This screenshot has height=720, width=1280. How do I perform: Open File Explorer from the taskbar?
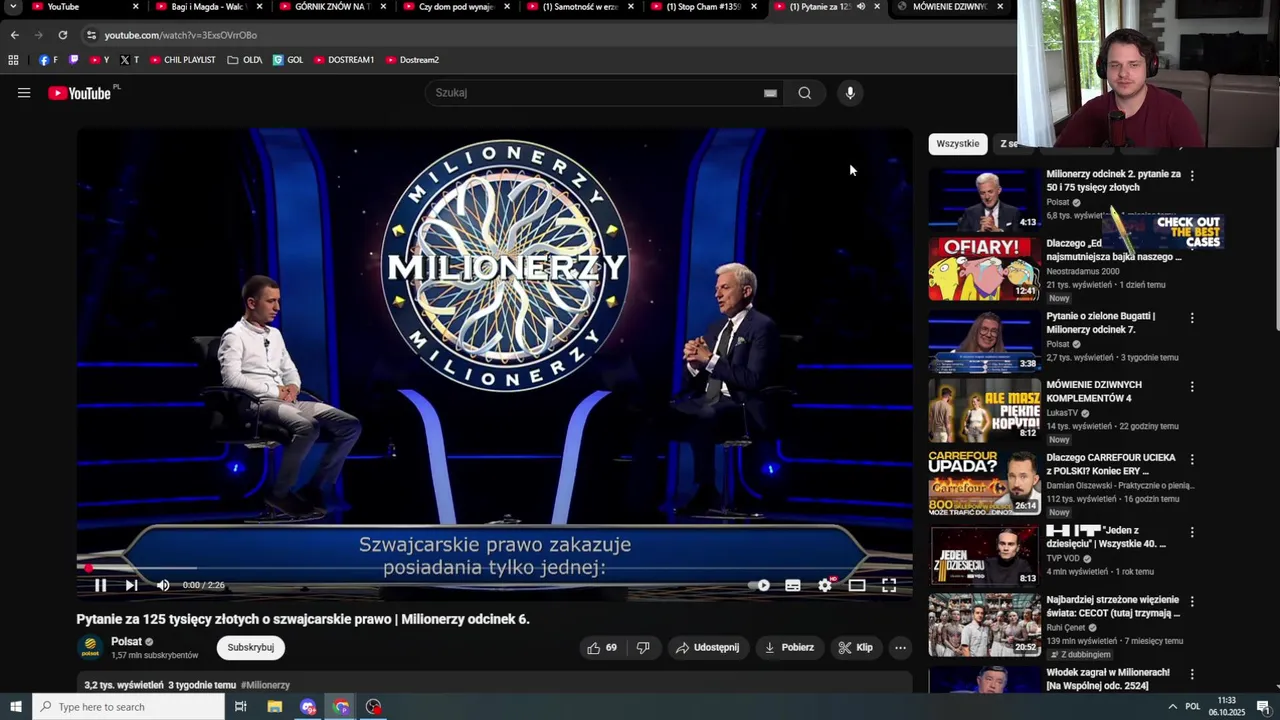[275, 707]
